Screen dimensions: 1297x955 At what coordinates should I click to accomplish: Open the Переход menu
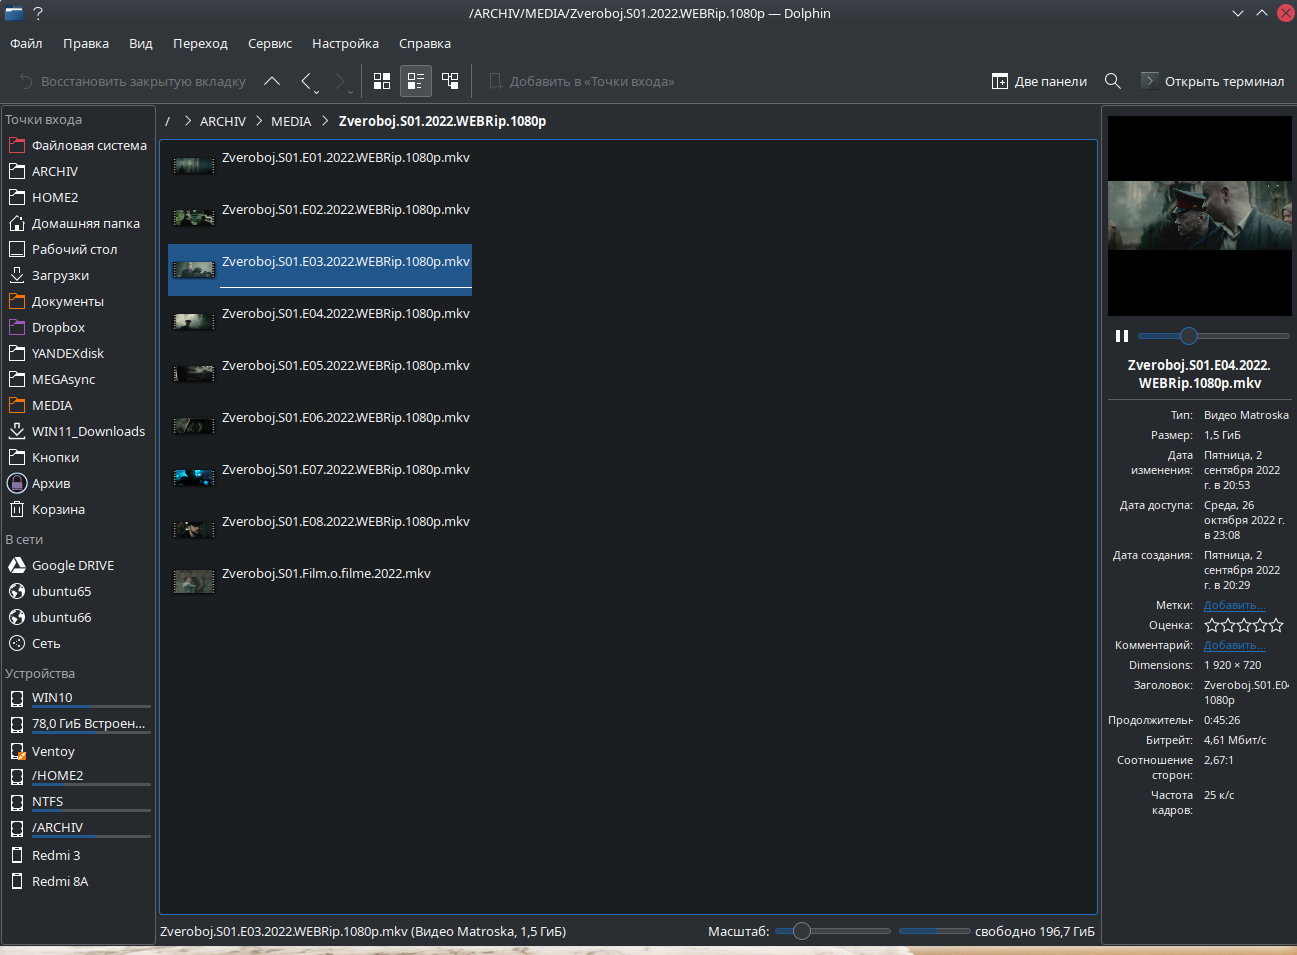click(x=200, y=43)
